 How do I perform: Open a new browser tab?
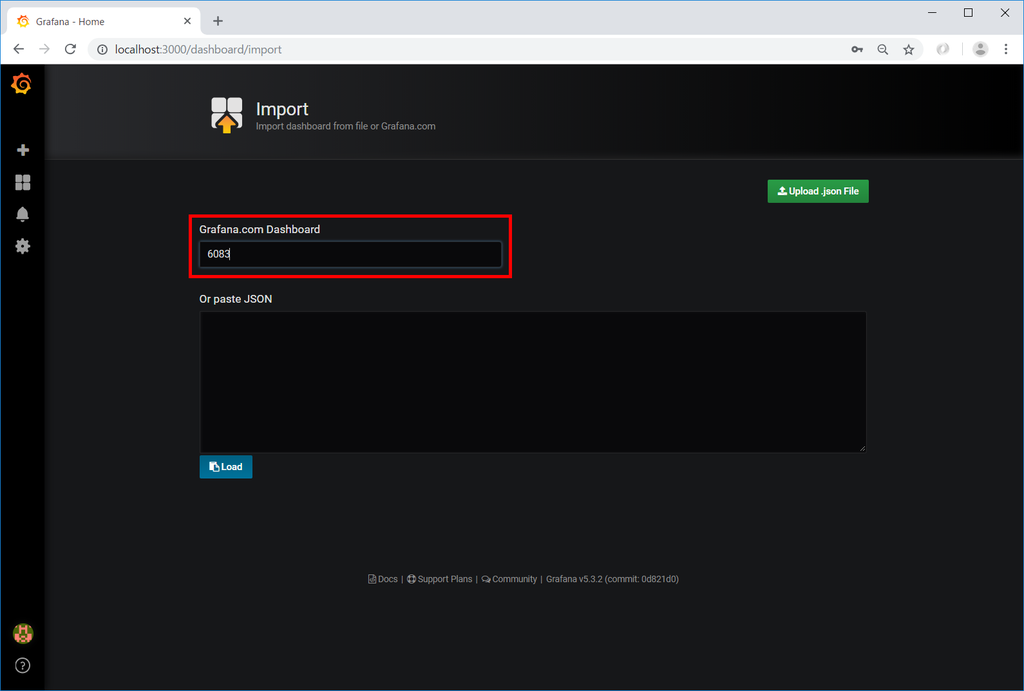tap(218, 22)
